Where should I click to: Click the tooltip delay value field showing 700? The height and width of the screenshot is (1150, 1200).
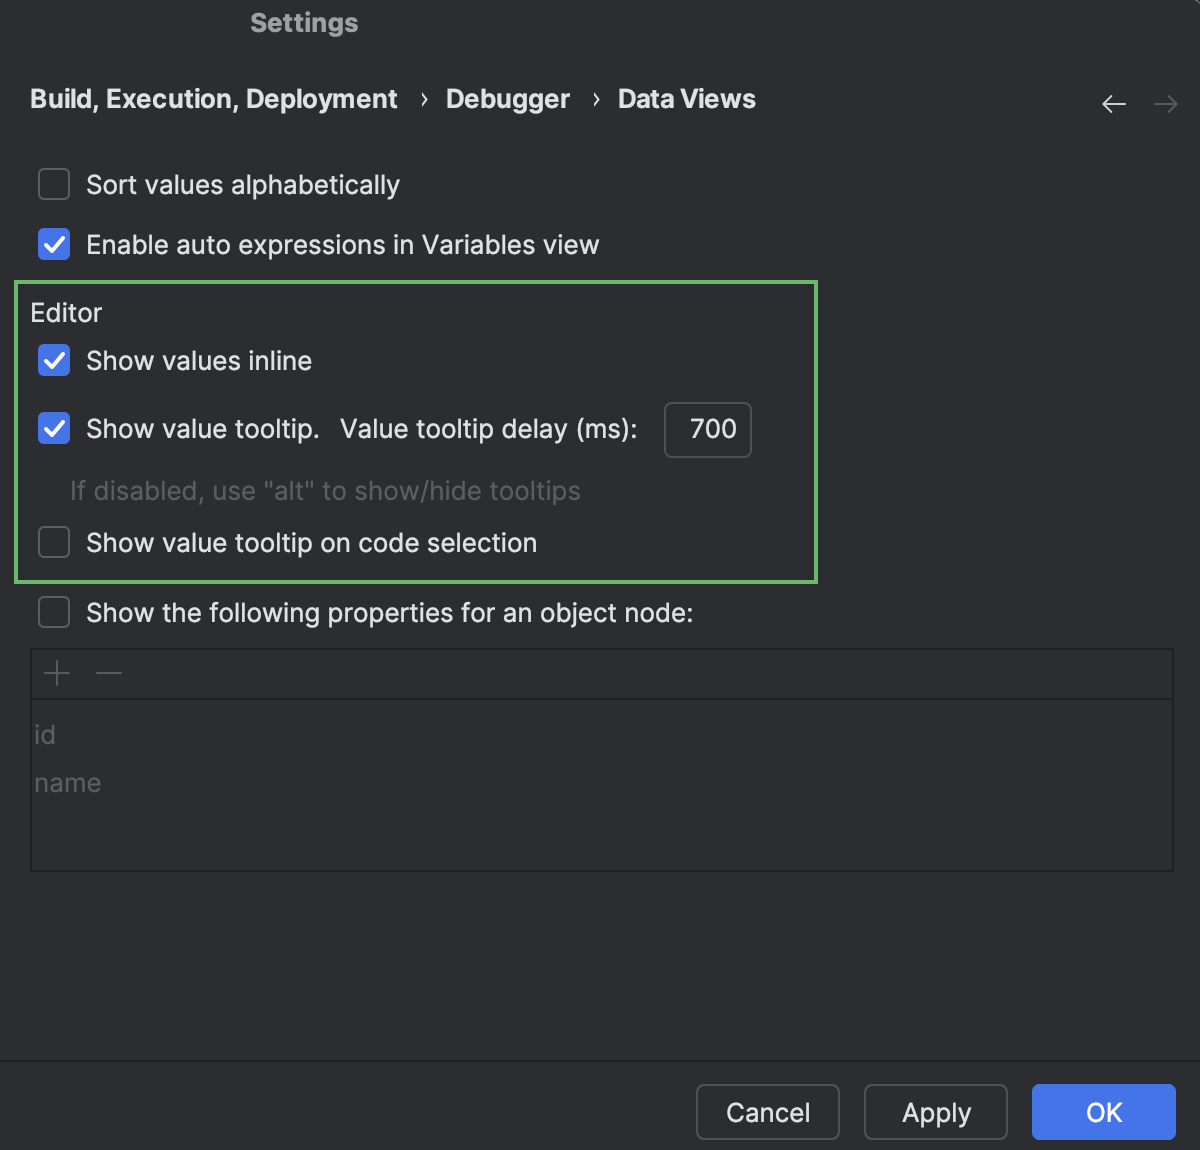pos(708,429)
